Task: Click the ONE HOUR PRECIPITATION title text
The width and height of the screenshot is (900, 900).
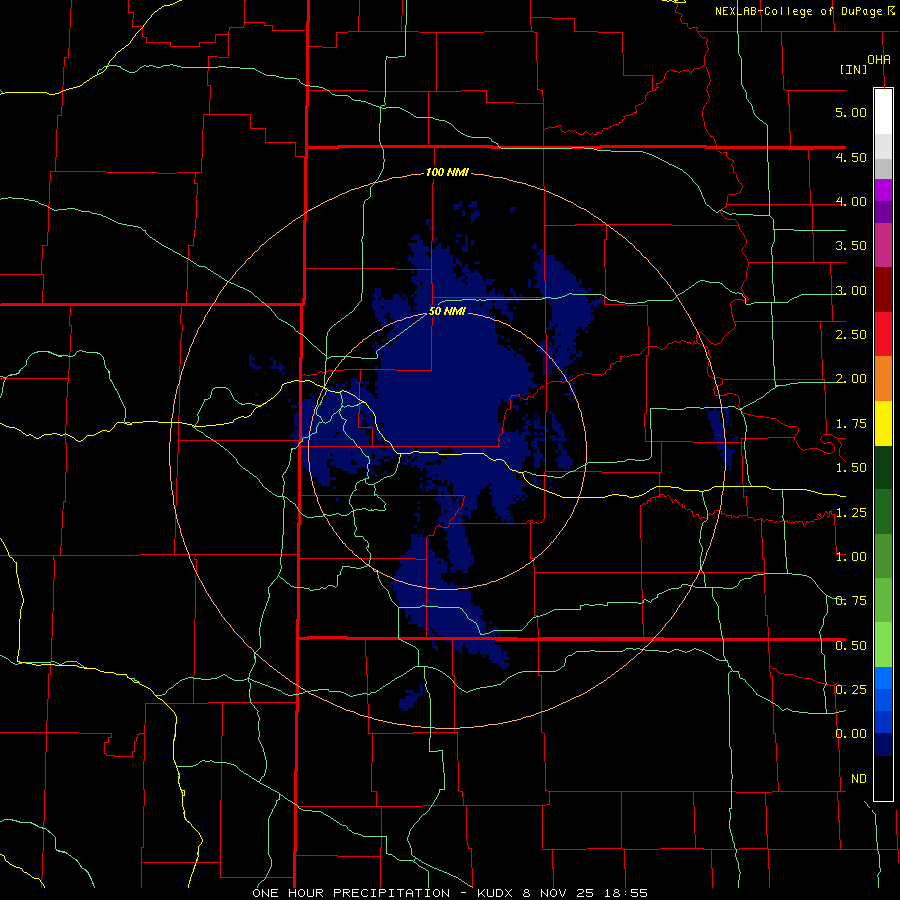Action: click(x=351, y=893)
